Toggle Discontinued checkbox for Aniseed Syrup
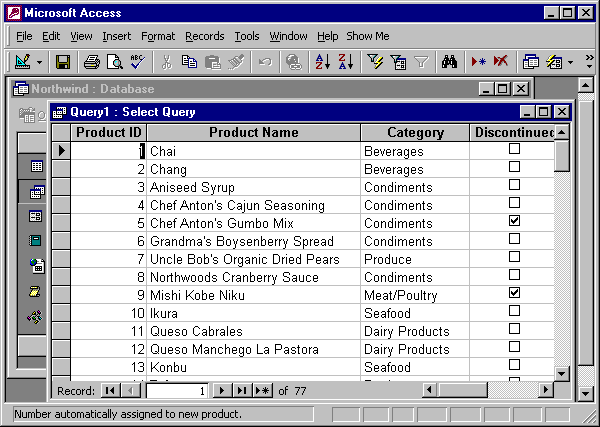 click(514, 184)
